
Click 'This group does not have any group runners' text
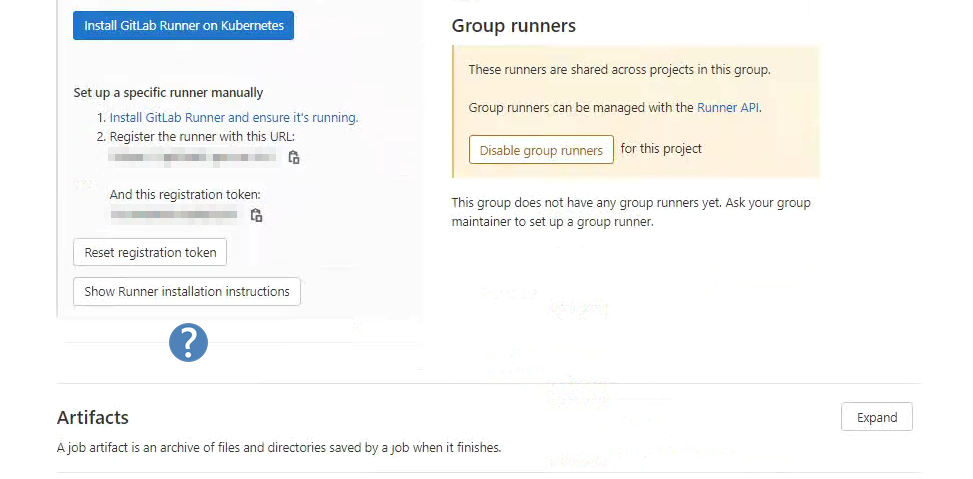click(x=631, y=212)
